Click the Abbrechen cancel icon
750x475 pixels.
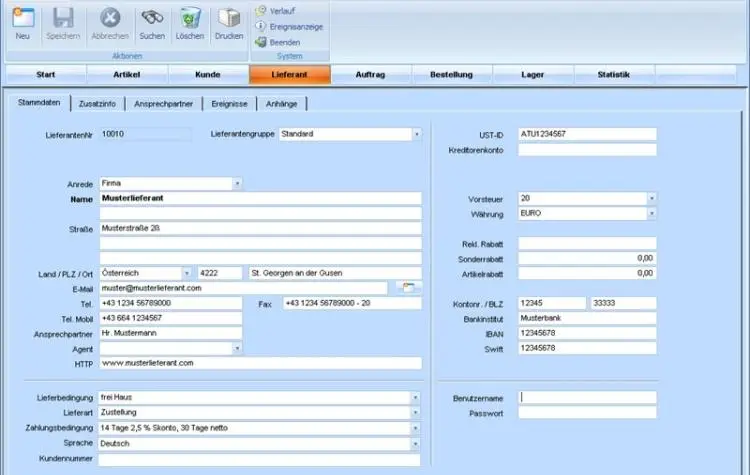[110, 19]
